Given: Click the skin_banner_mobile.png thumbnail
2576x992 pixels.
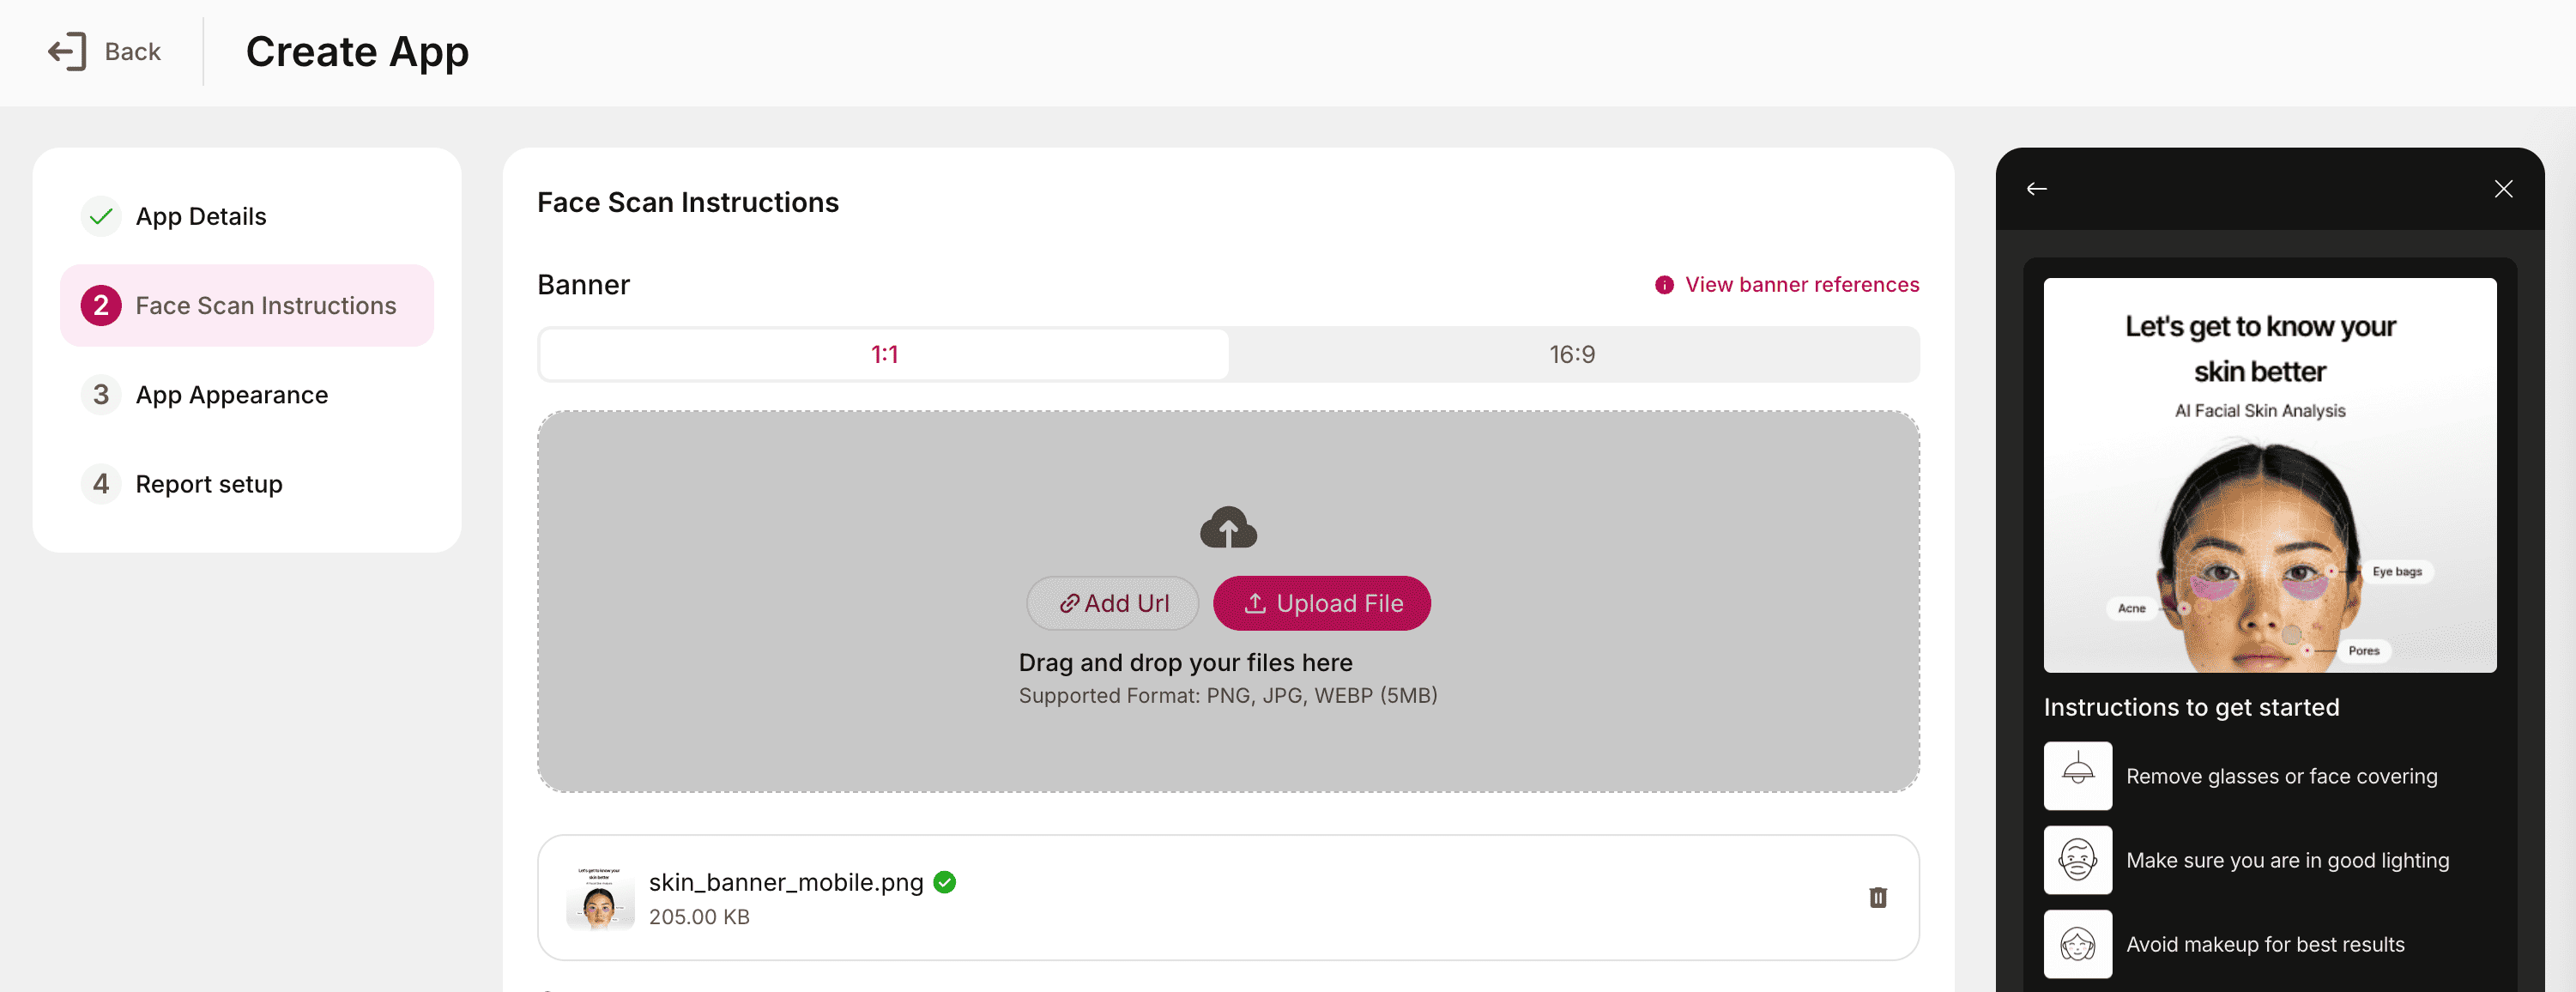Looking at the screenshot, I should (600, 897).
